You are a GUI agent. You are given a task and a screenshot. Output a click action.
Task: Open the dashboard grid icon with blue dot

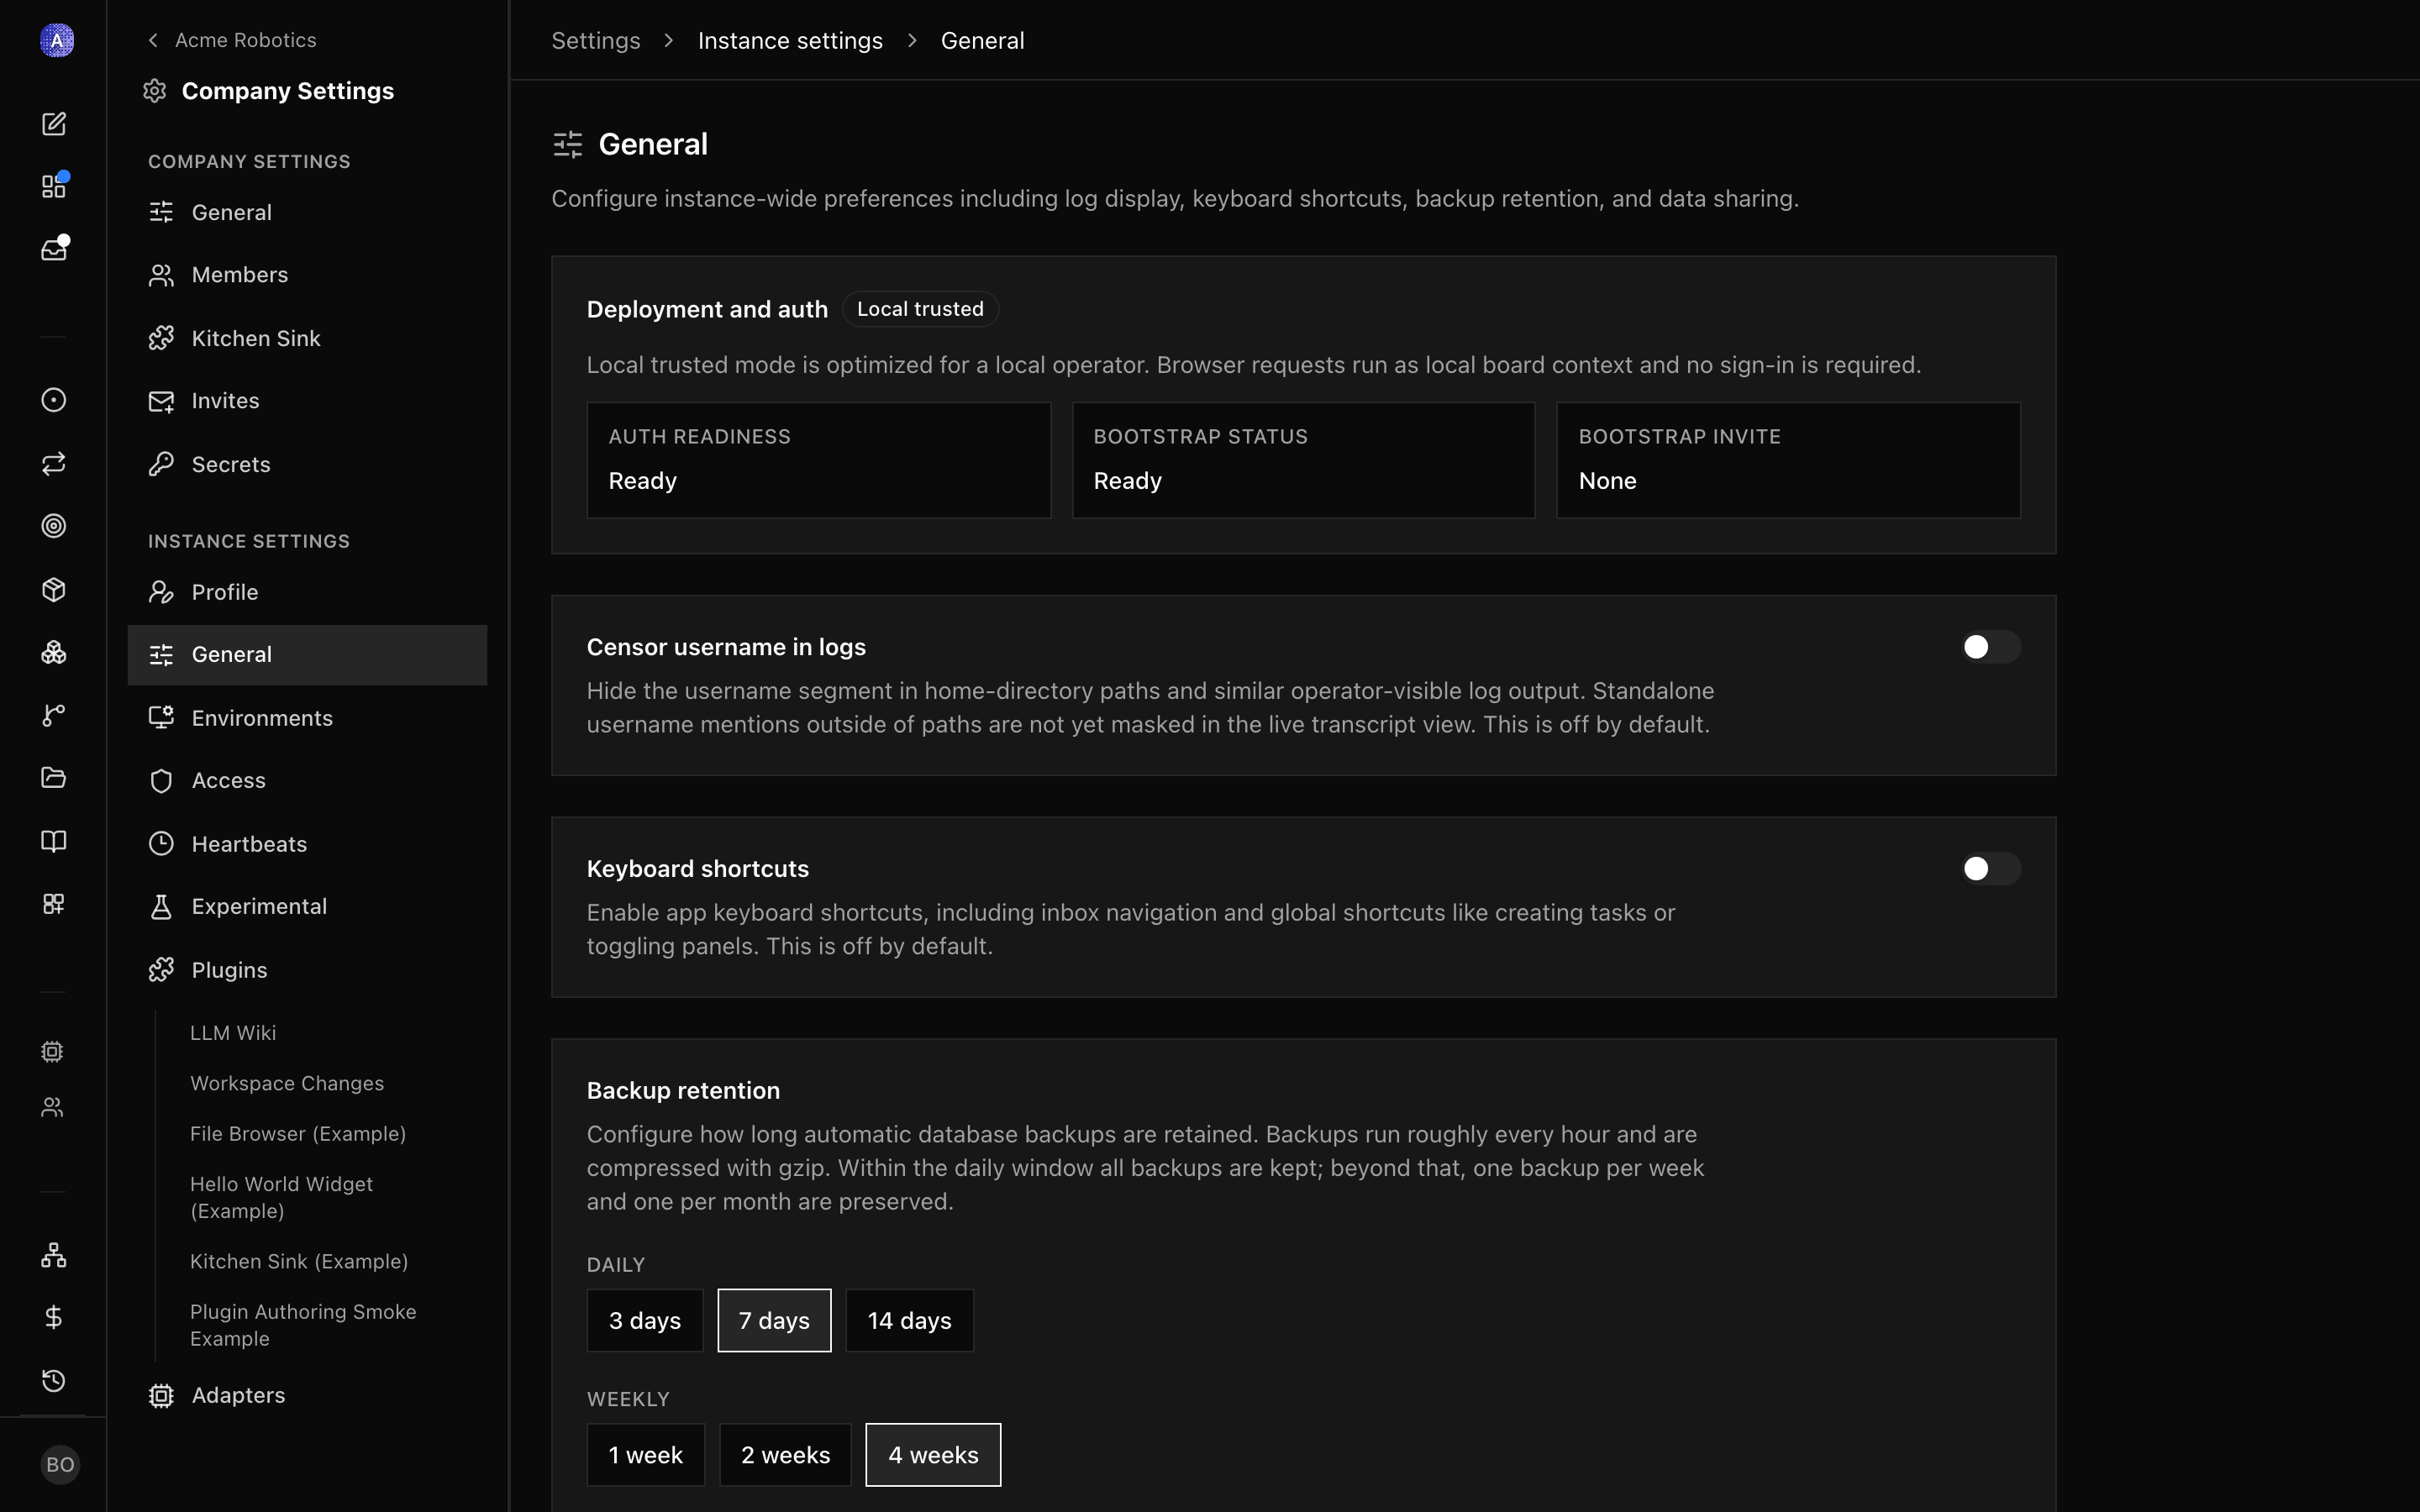click(54, 186)
